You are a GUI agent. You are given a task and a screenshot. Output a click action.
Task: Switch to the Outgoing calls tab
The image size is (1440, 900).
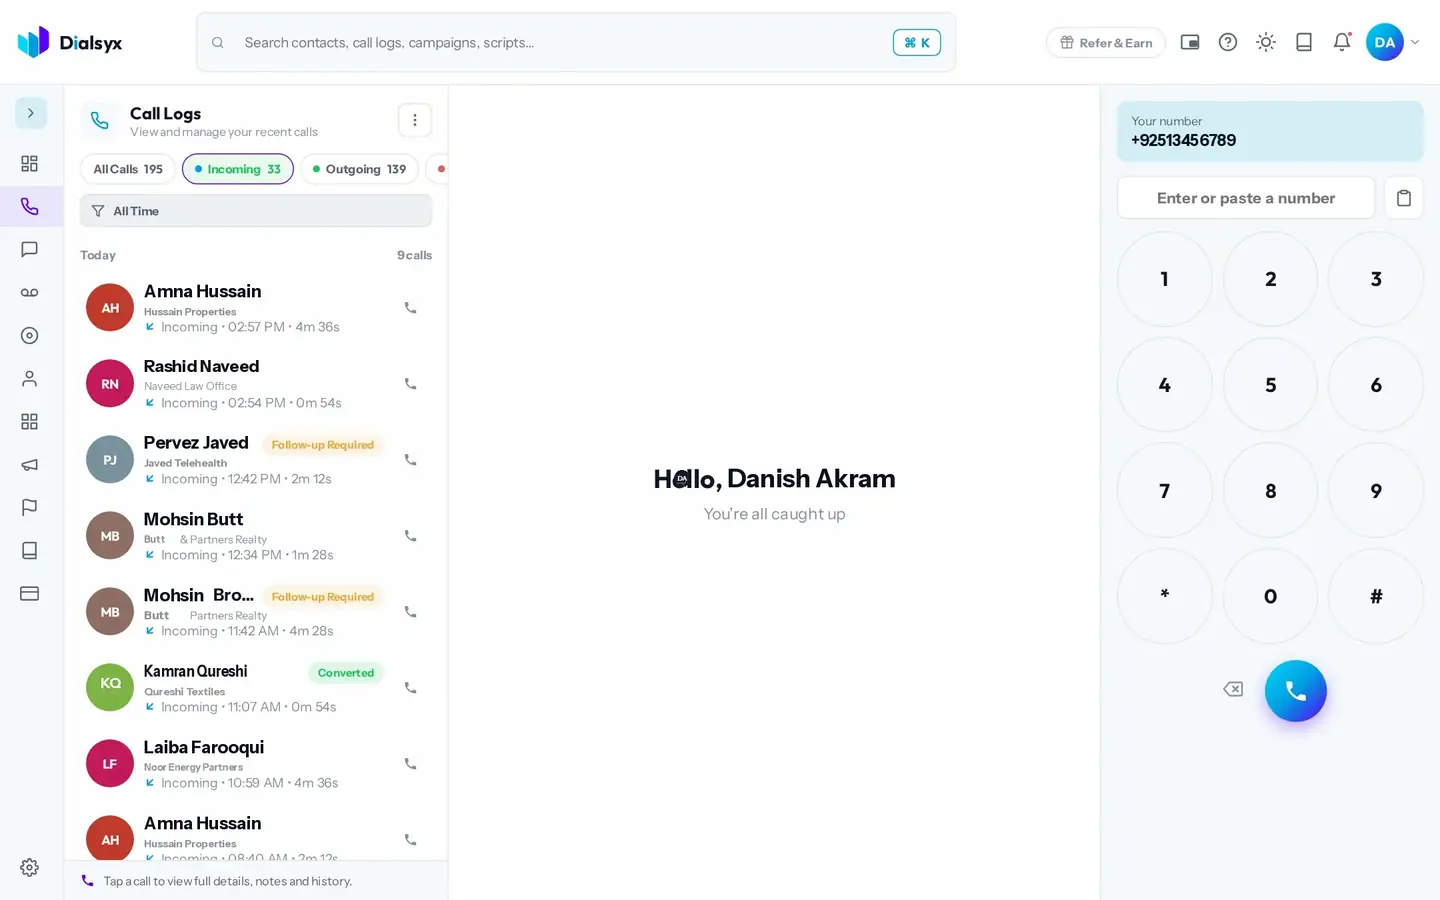pyautogui.click(x=359, y=169)
